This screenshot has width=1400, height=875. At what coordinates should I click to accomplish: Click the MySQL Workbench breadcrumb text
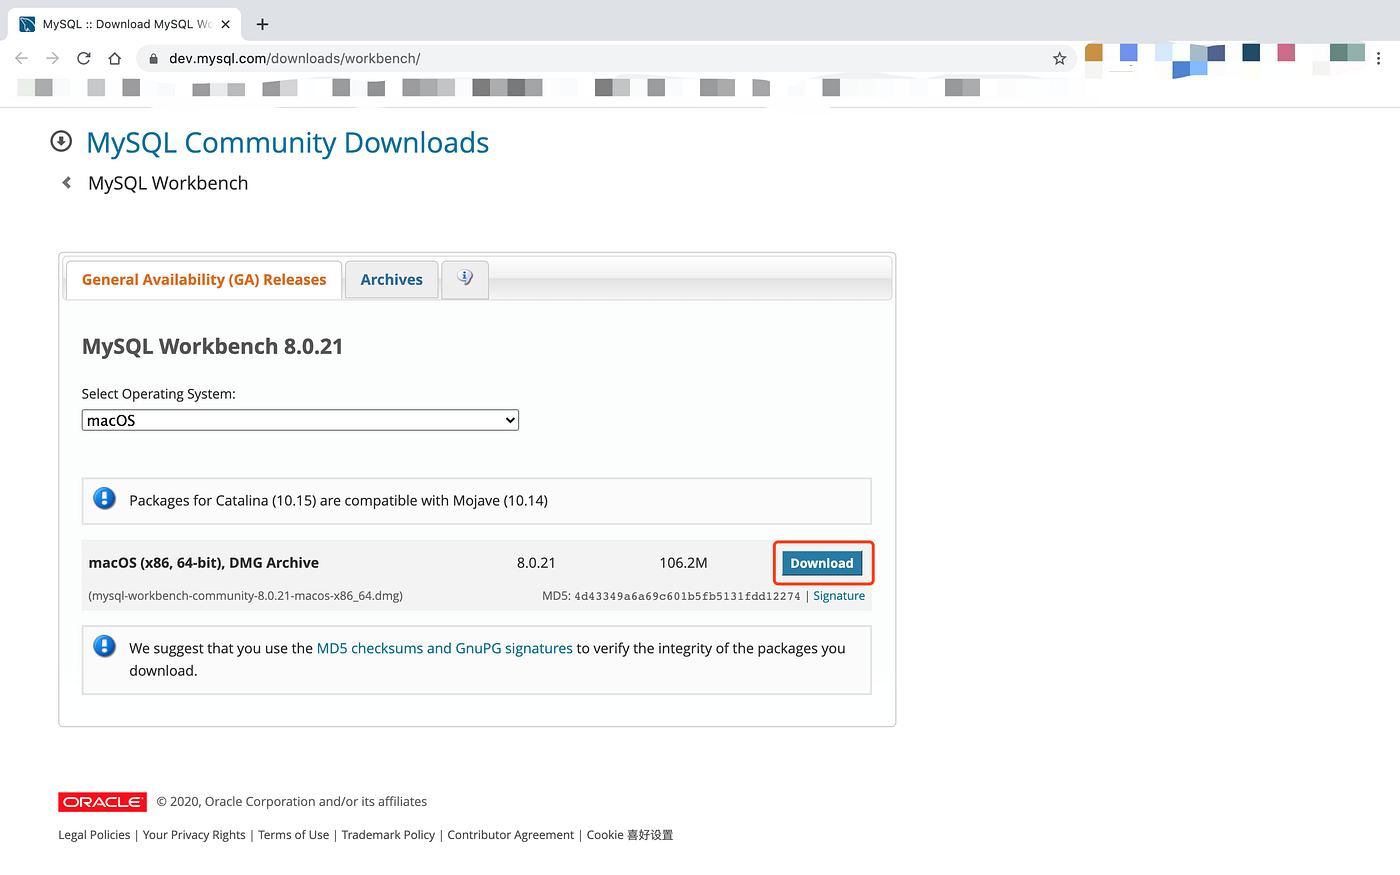point(168,183)
